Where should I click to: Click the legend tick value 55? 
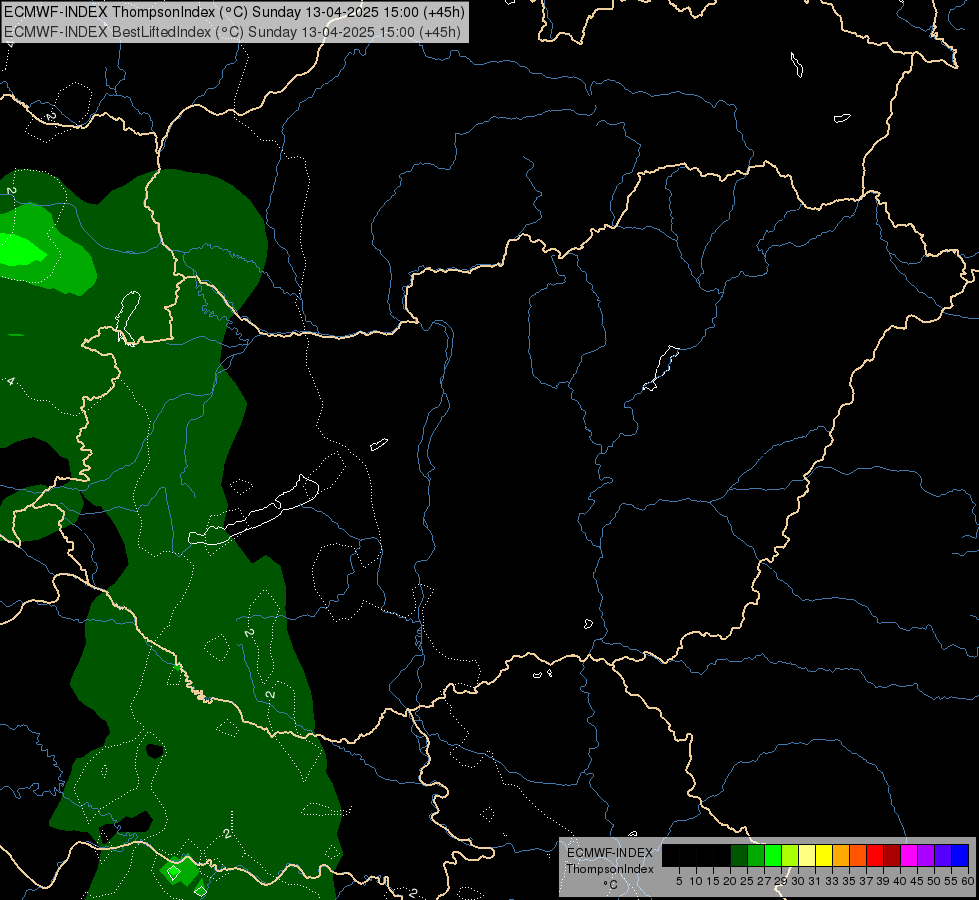(952, 881)
